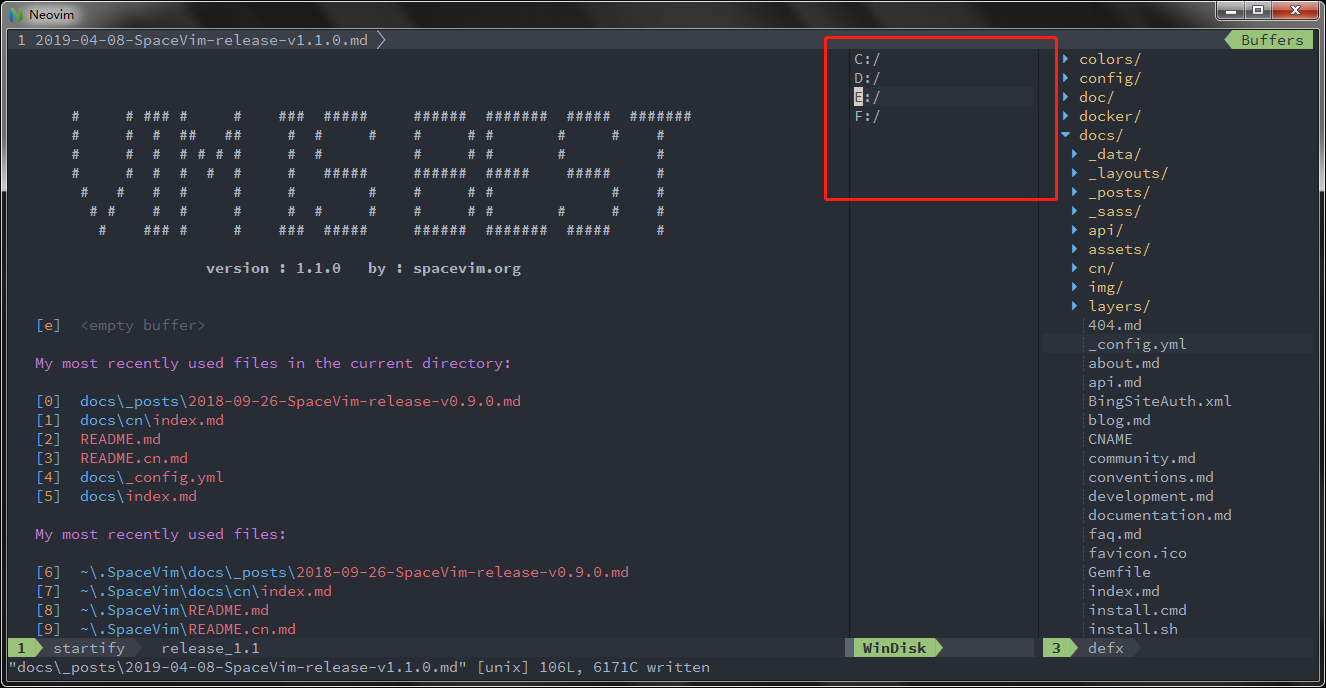
Task: Click the Neovim window title text
Action: [x=51, y=14]
